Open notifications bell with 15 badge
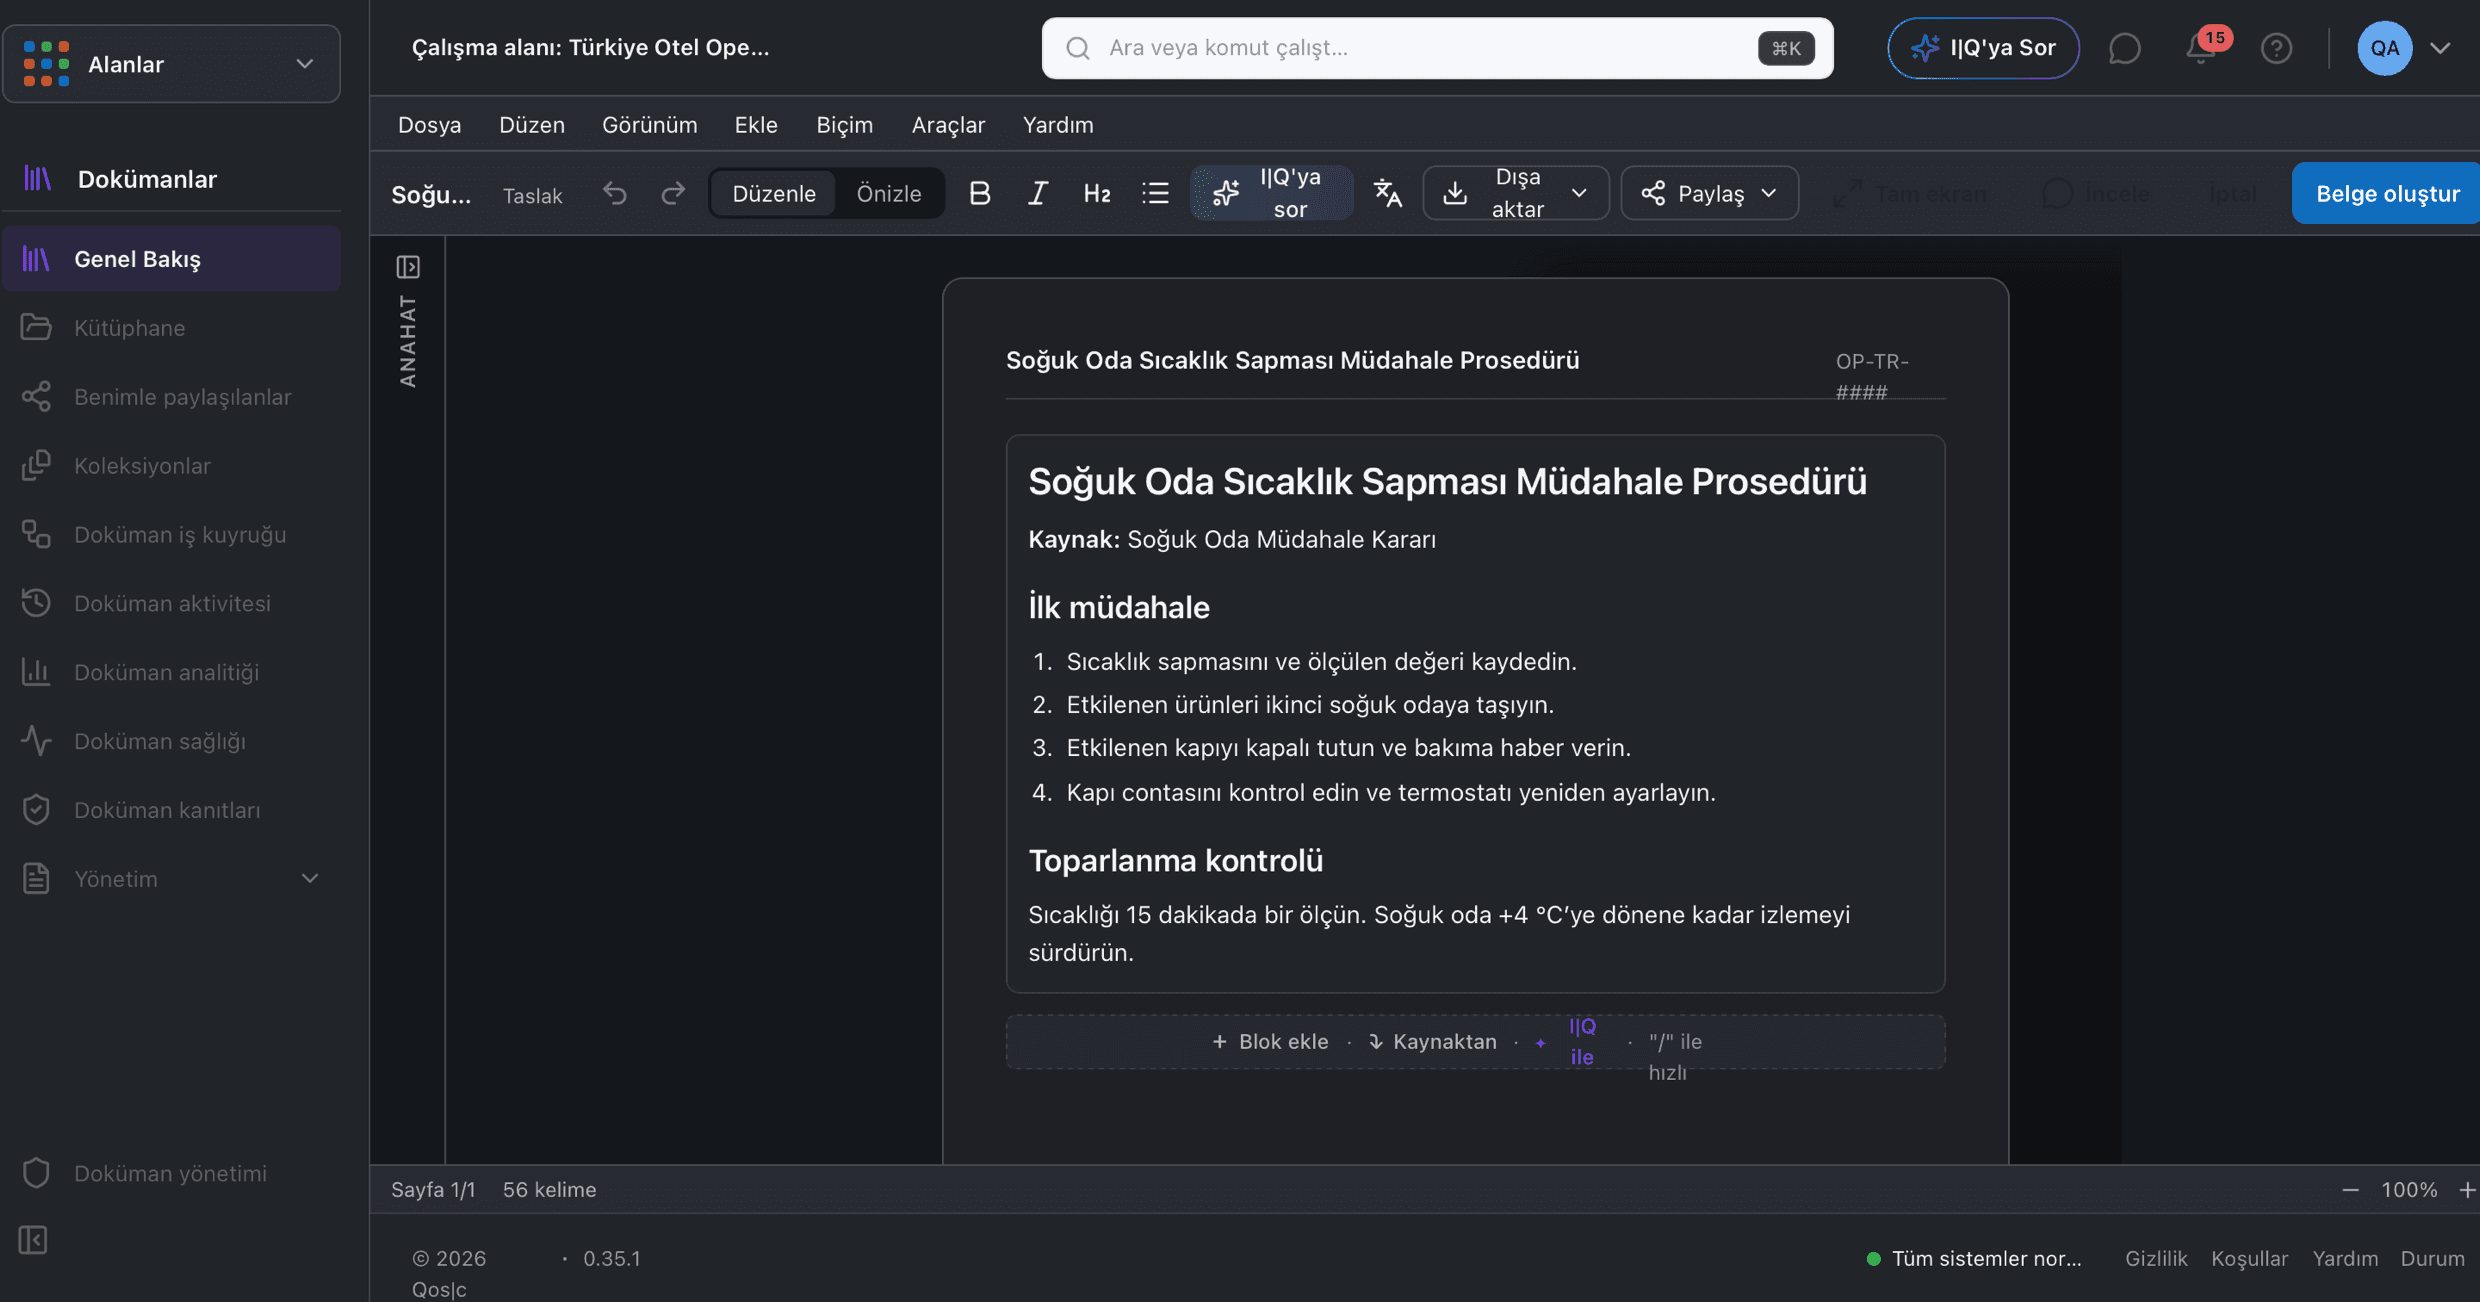The image size is (2480, 1302). (2203, 48)
